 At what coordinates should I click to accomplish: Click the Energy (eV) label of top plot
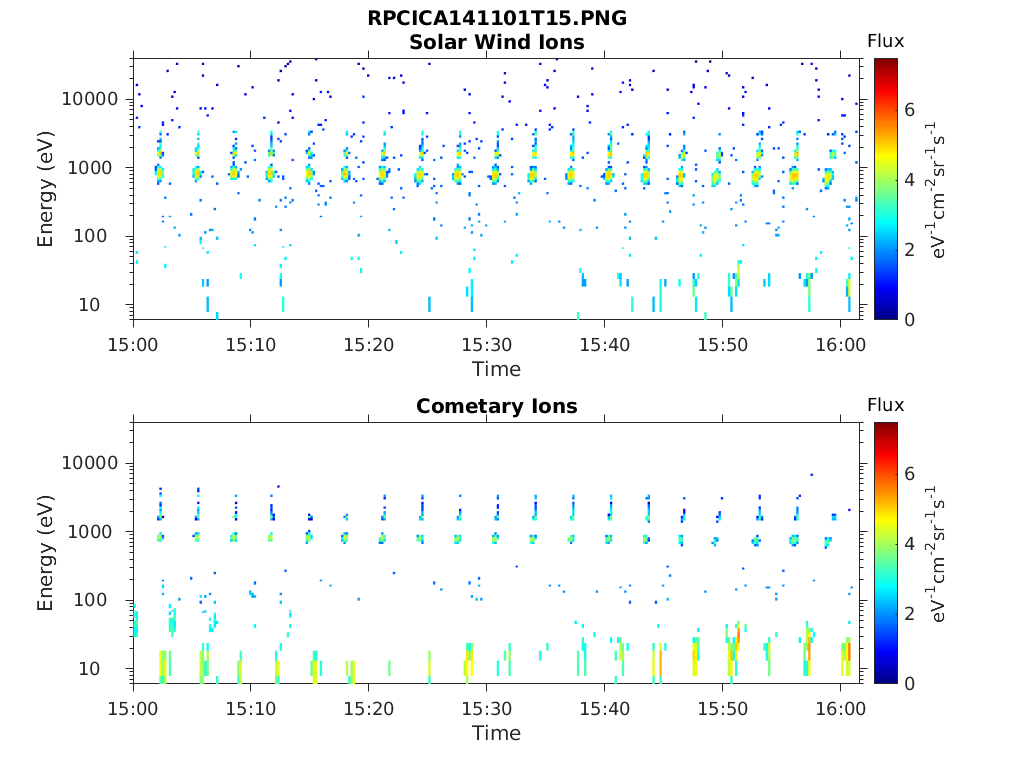[x=44, y=189]
